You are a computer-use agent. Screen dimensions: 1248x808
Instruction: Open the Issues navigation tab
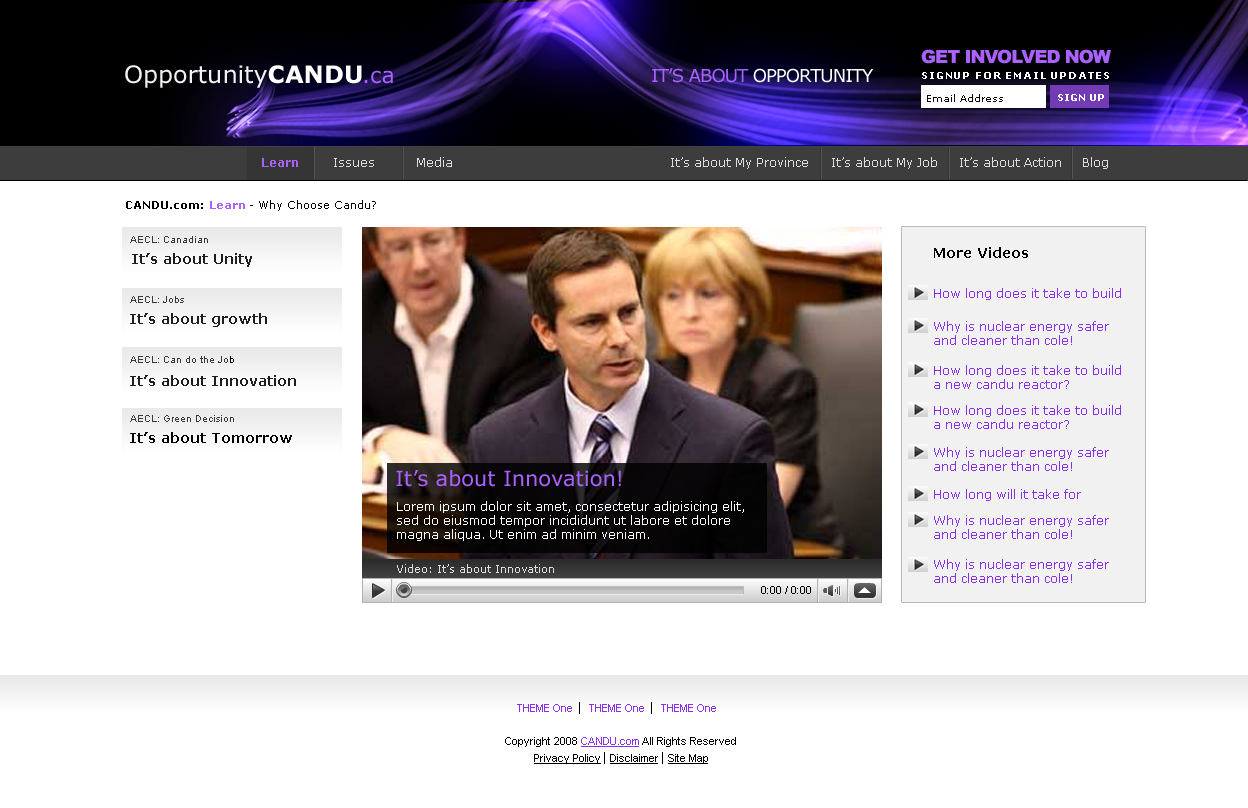coord(354,163)
